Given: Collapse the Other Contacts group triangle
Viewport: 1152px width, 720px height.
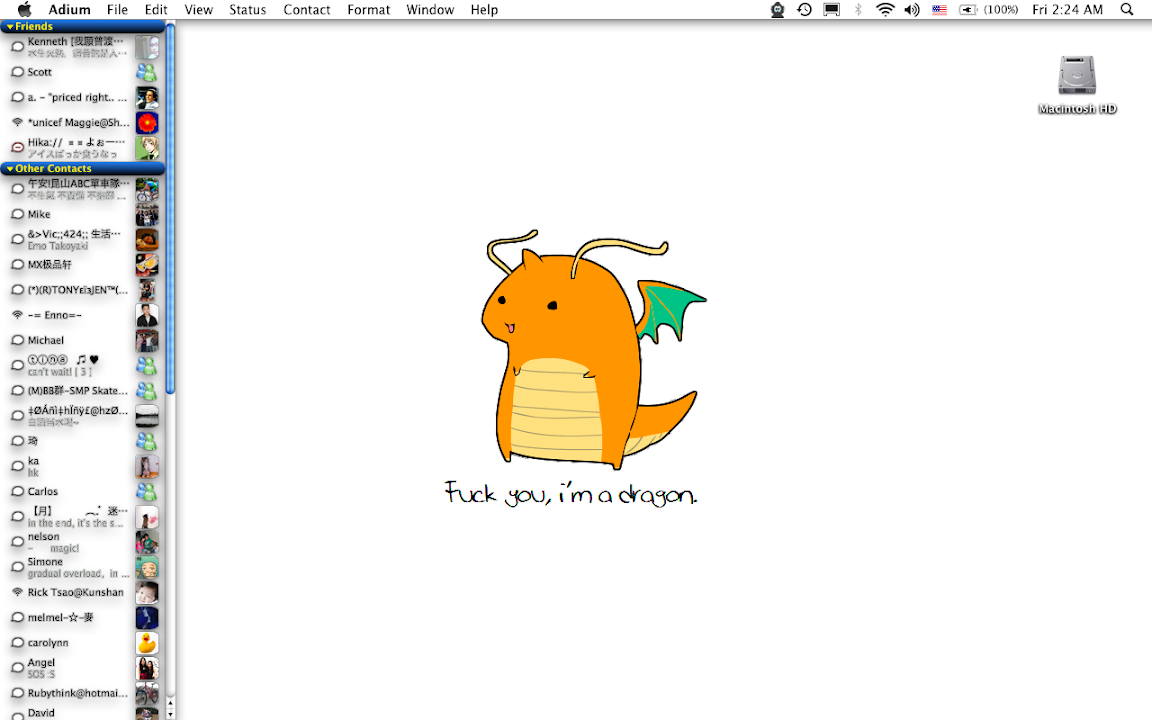Looking at the screenshot, I should [x=10, y=169].
